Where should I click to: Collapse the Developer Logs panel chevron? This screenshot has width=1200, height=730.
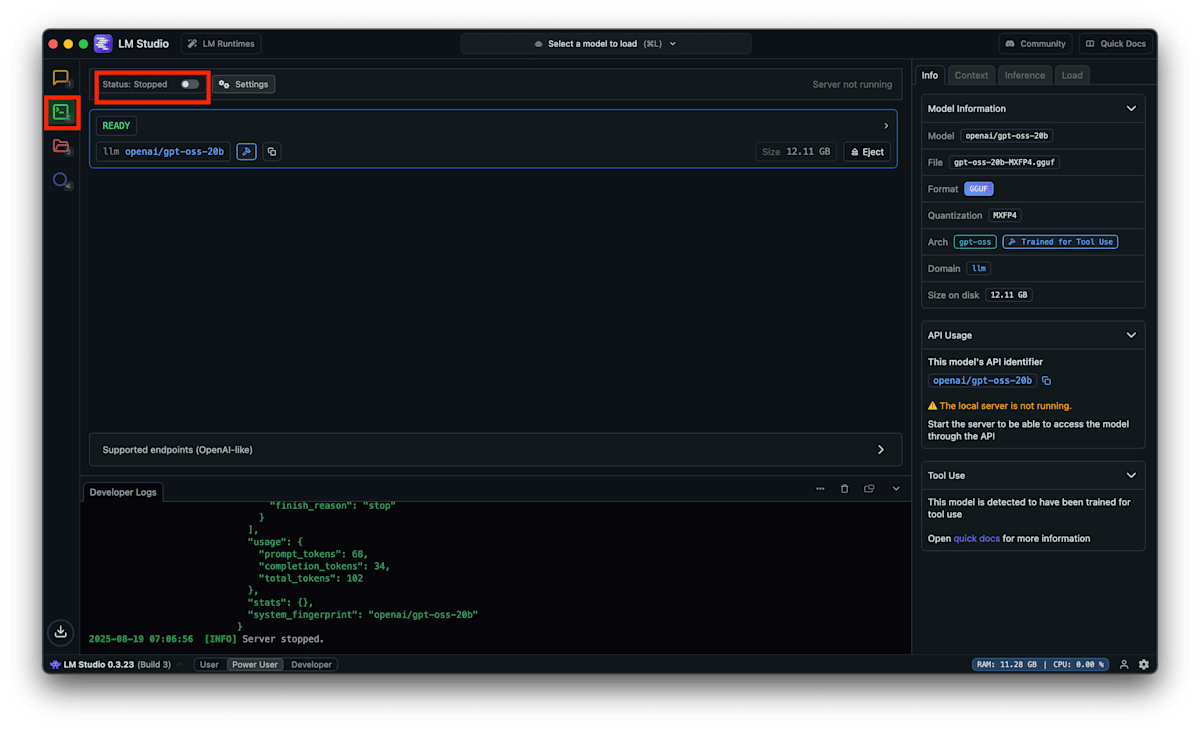point(896,489)
